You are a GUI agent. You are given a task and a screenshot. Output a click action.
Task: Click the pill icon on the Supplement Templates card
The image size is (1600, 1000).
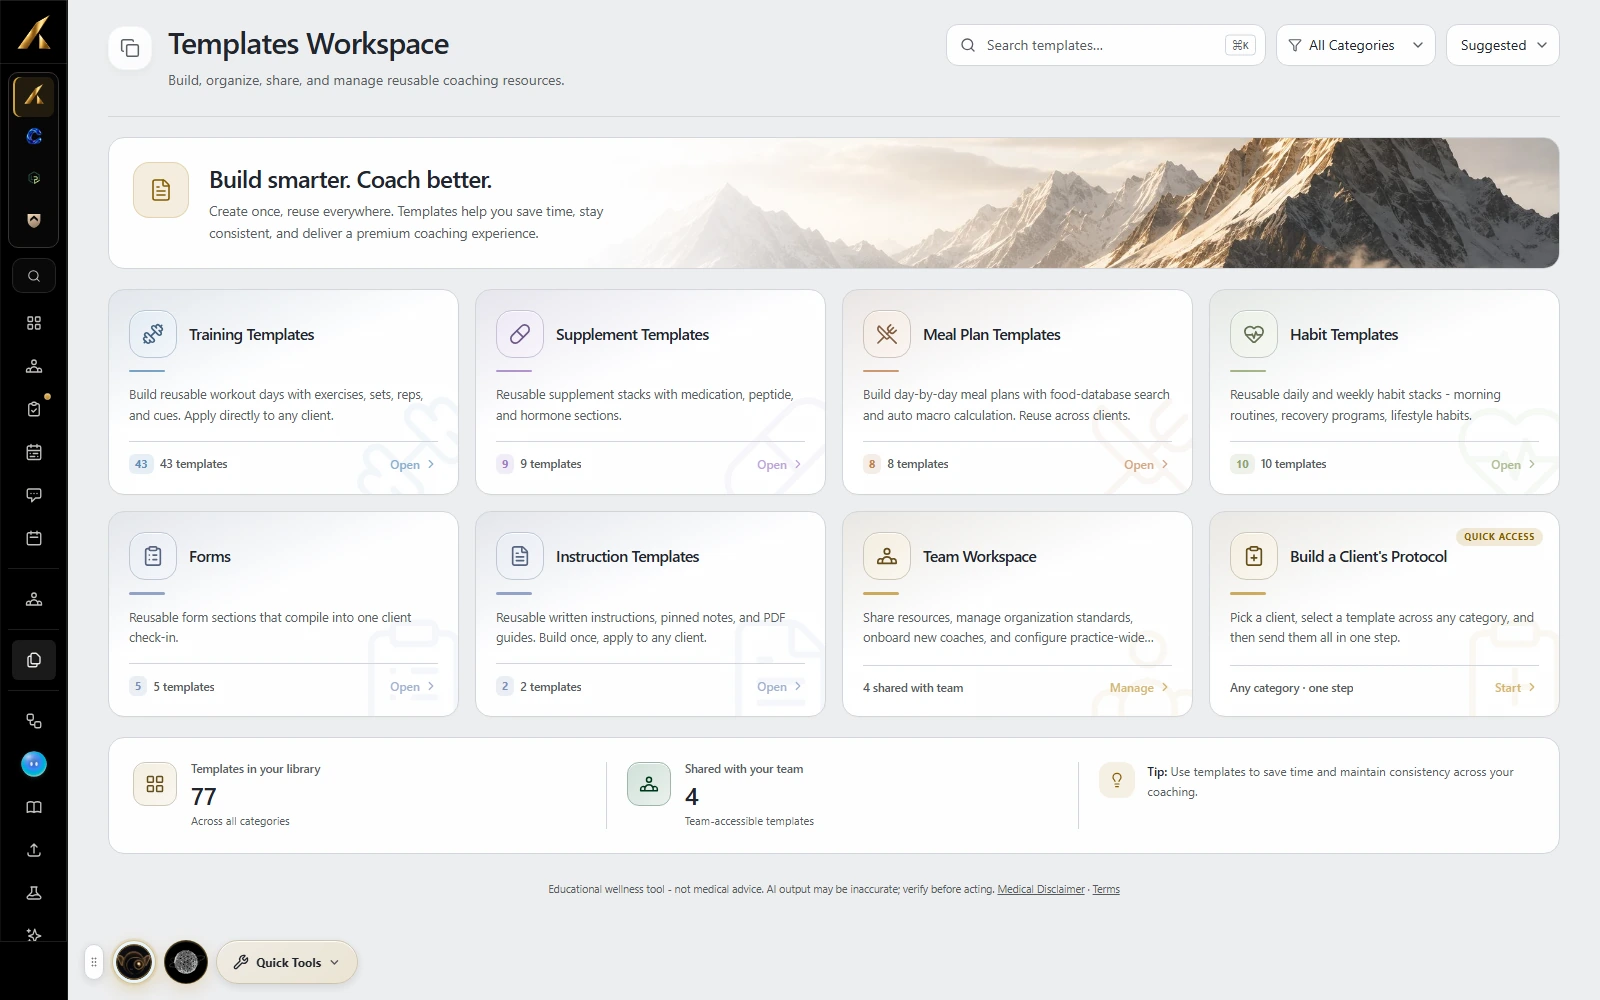coord(520,334)
